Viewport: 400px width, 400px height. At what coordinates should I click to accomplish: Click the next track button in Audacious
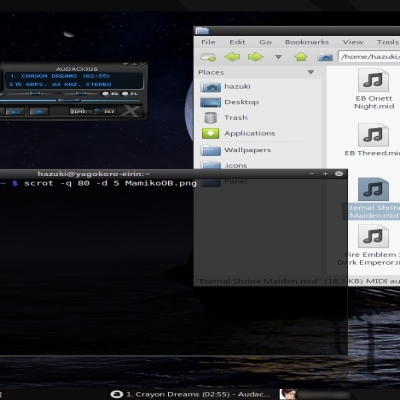pos(15,112)
